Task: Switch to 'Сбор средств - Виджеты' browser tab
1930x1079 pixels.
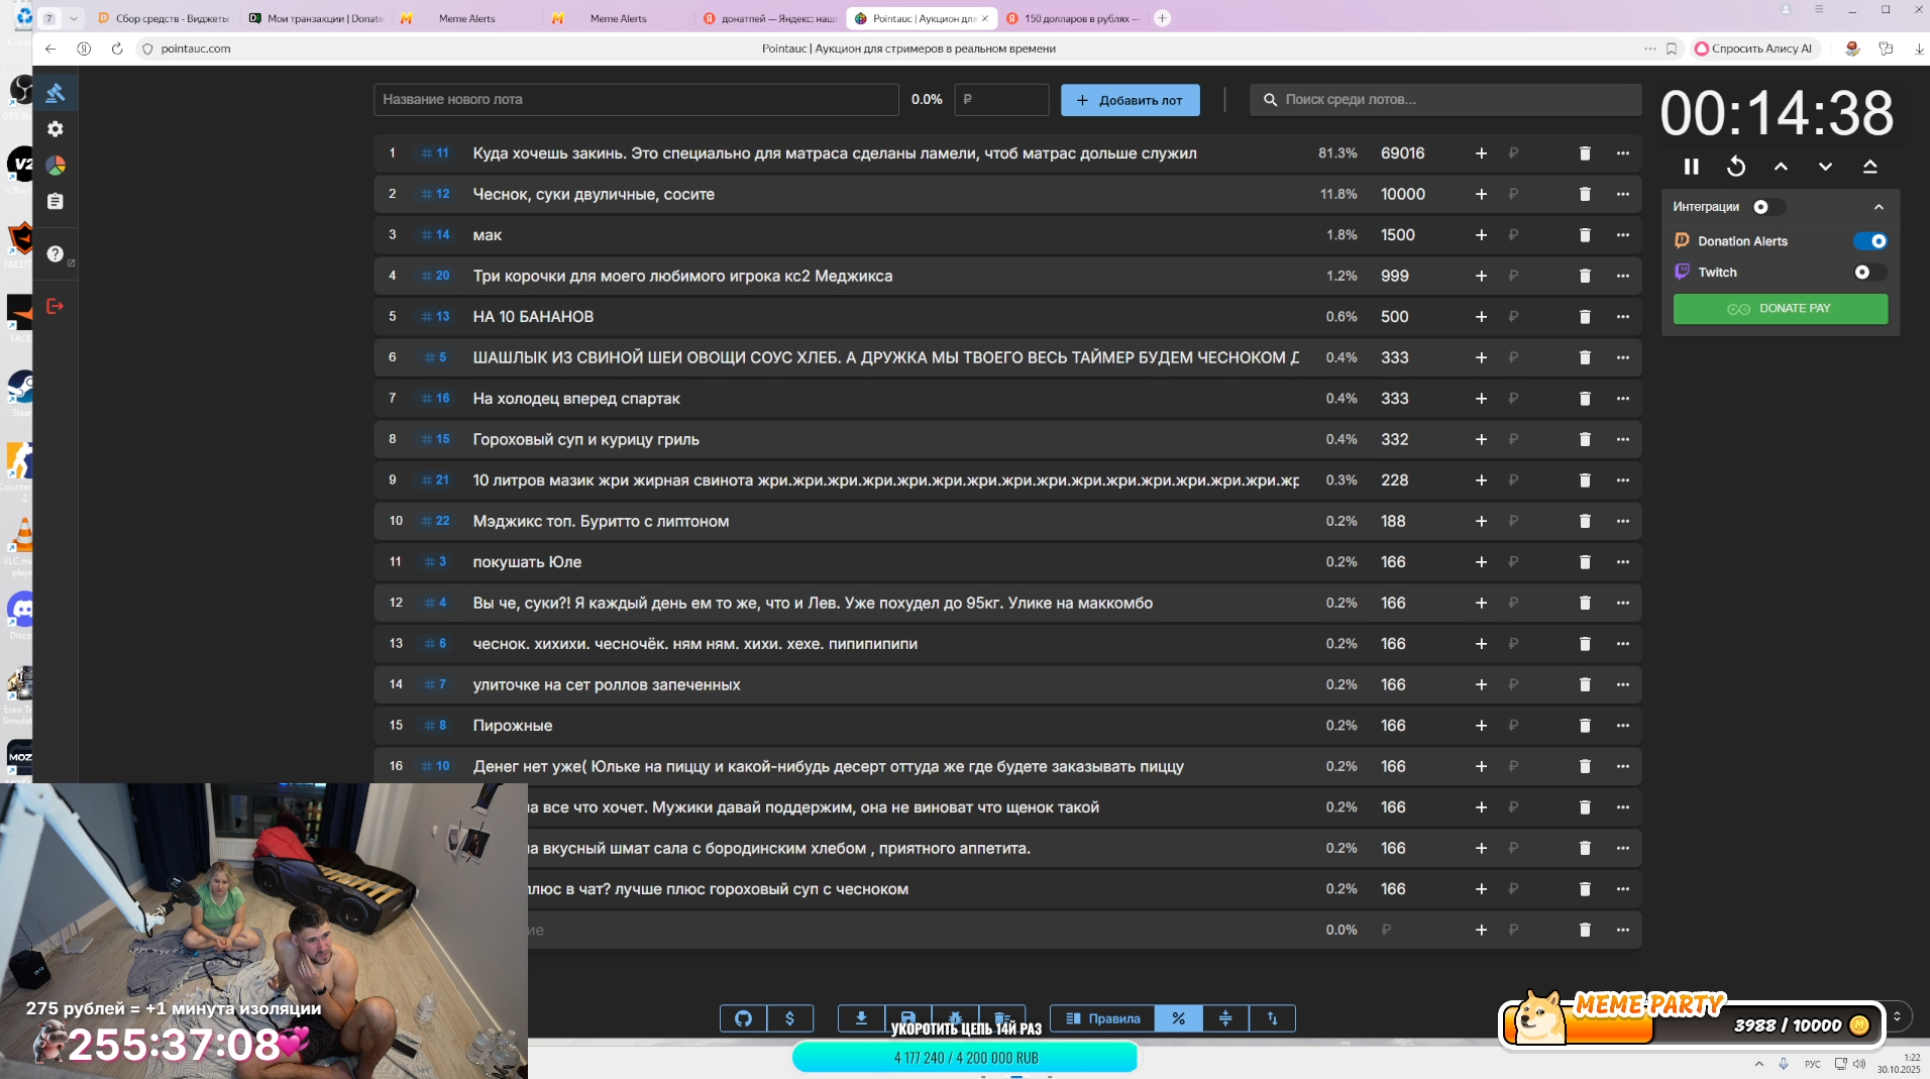Action: [164, 18]
